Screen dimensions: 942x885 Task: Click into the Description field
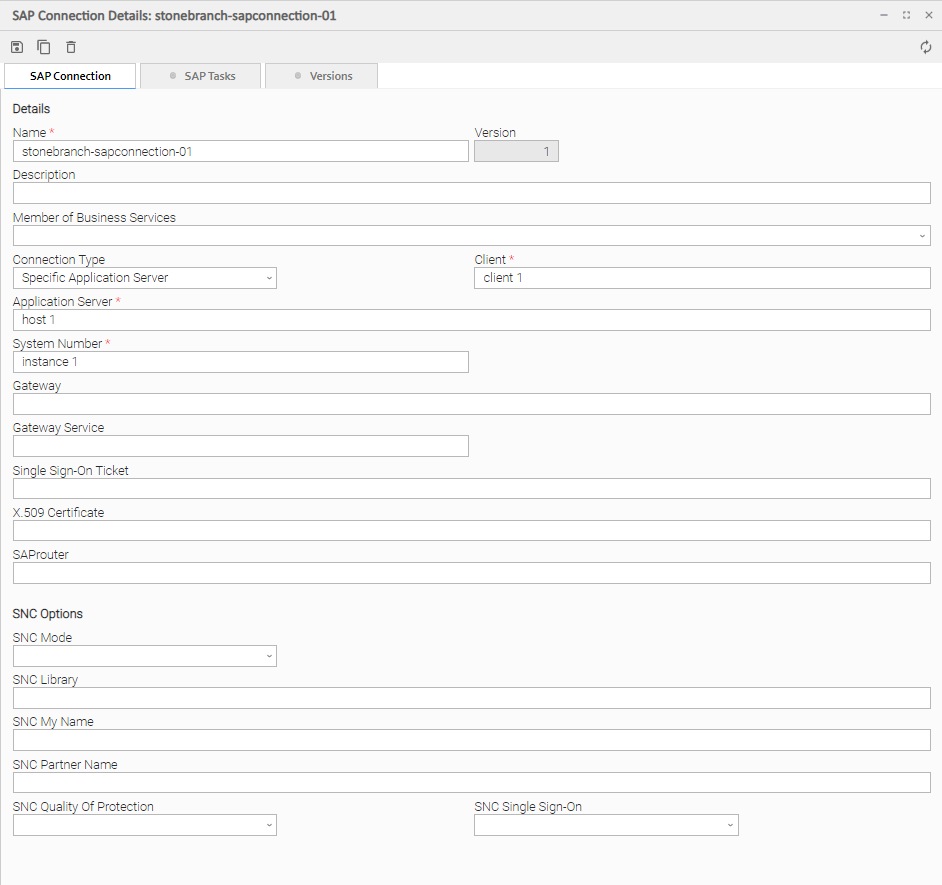[x=471, y=193]
